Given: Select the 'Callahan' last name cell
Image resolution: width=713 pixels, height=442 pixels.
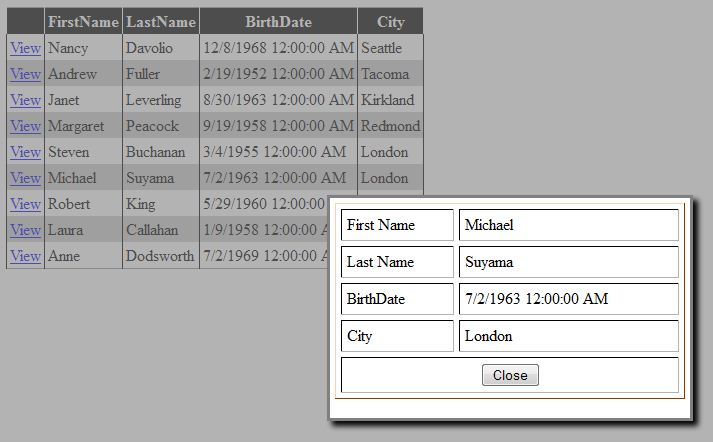Looking at the screenshot, I should pos(161,230).
